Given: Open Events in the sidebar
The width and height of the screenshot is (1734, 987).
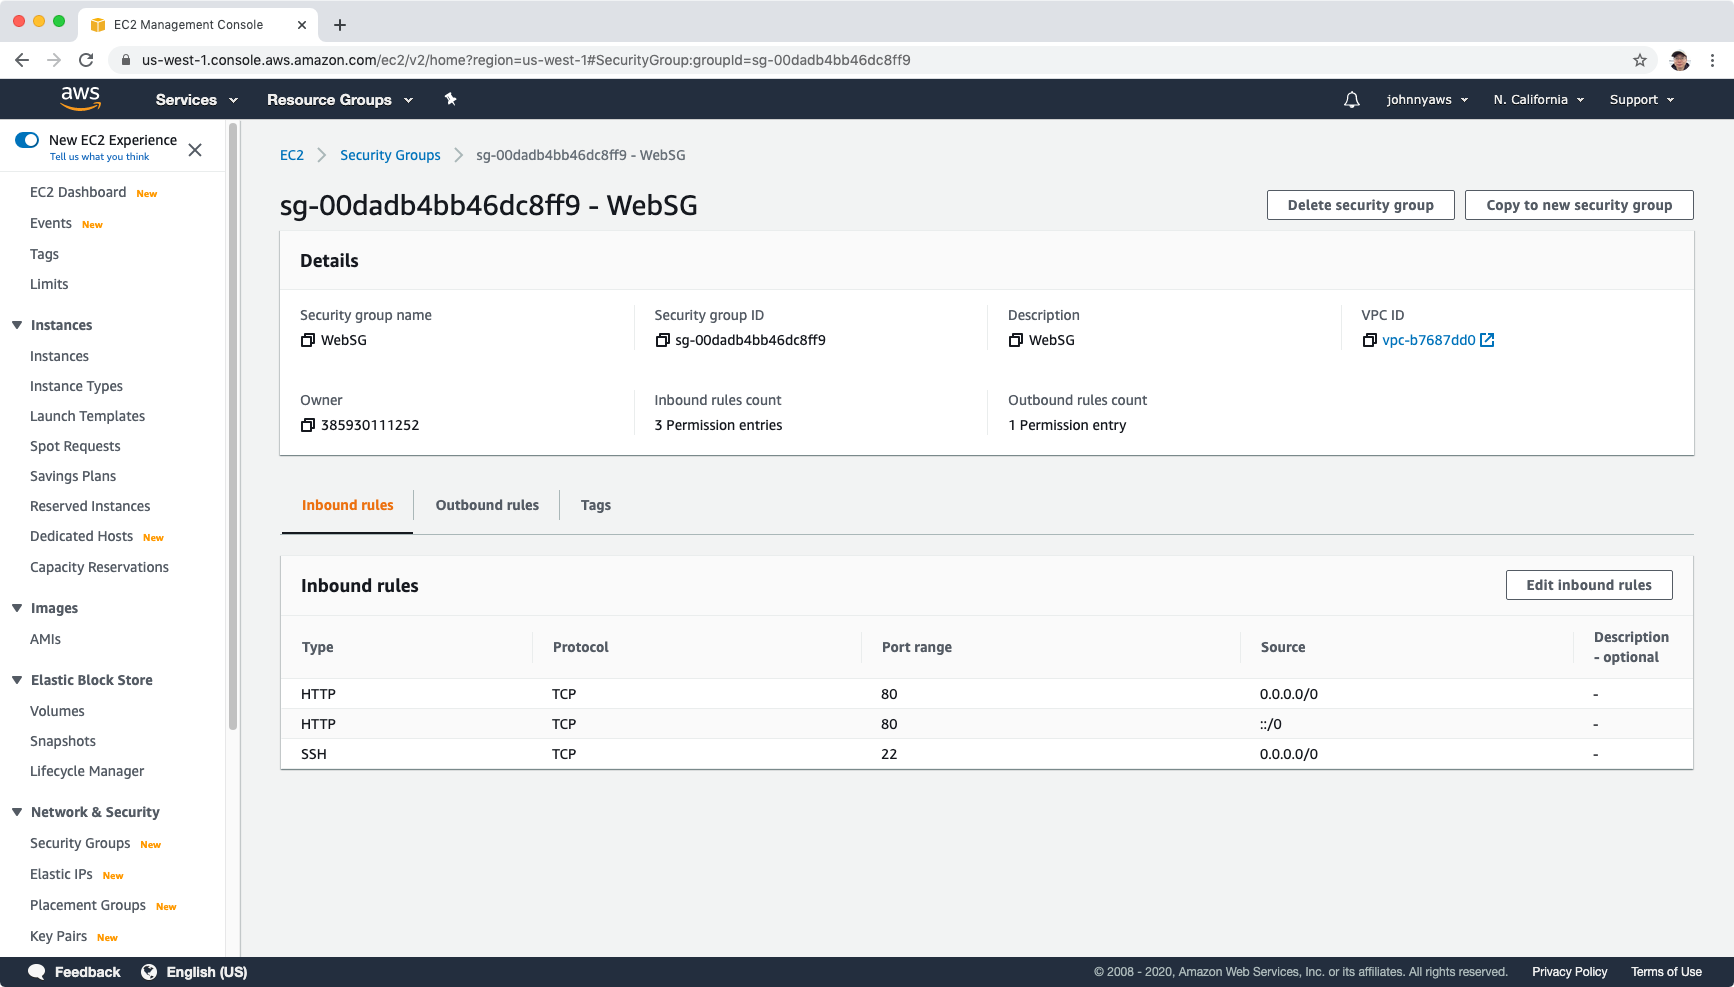Looking at the screenshot, I should 51,223.
